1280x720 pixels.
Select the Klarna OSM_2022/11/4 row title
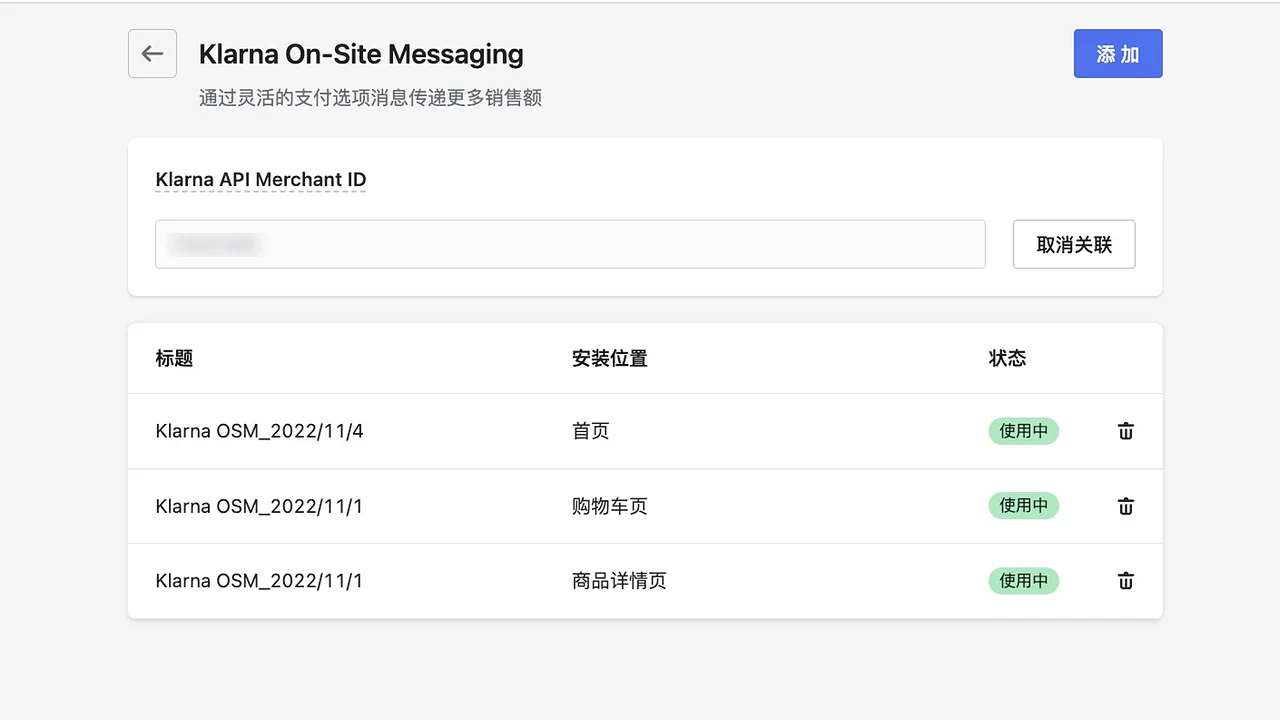click(x=259, y=431)
